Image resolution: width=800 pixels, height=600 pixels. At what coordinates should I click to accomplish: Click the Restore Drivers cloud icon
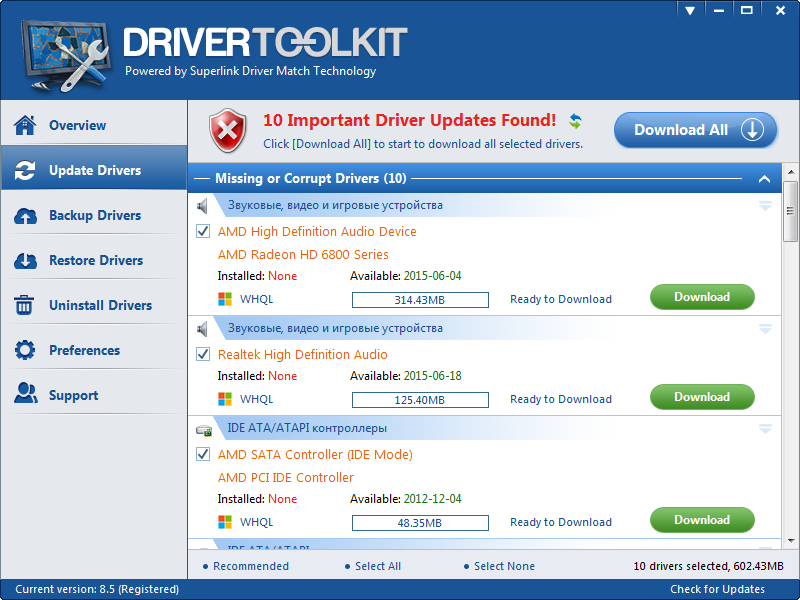click(25, 261)
